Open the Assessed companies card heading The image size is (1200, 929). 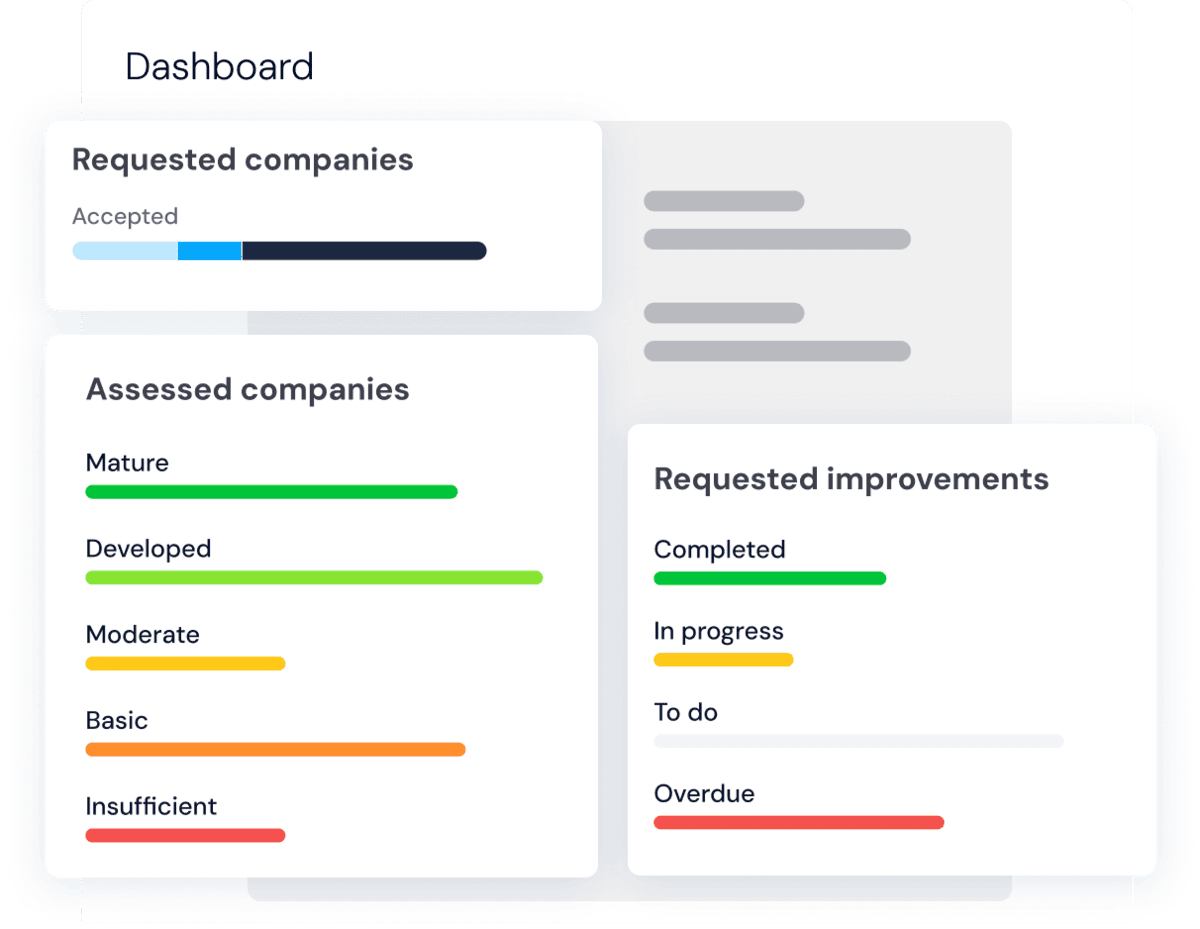click(x=247, y=389)
